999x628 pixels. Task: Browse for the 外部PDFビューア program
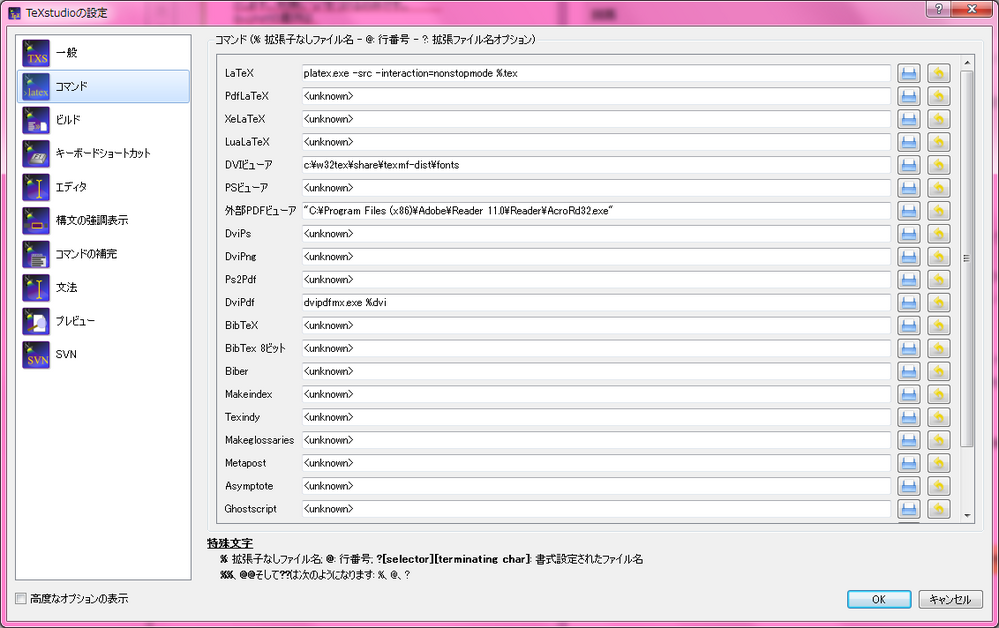click(x=909, y=211)
